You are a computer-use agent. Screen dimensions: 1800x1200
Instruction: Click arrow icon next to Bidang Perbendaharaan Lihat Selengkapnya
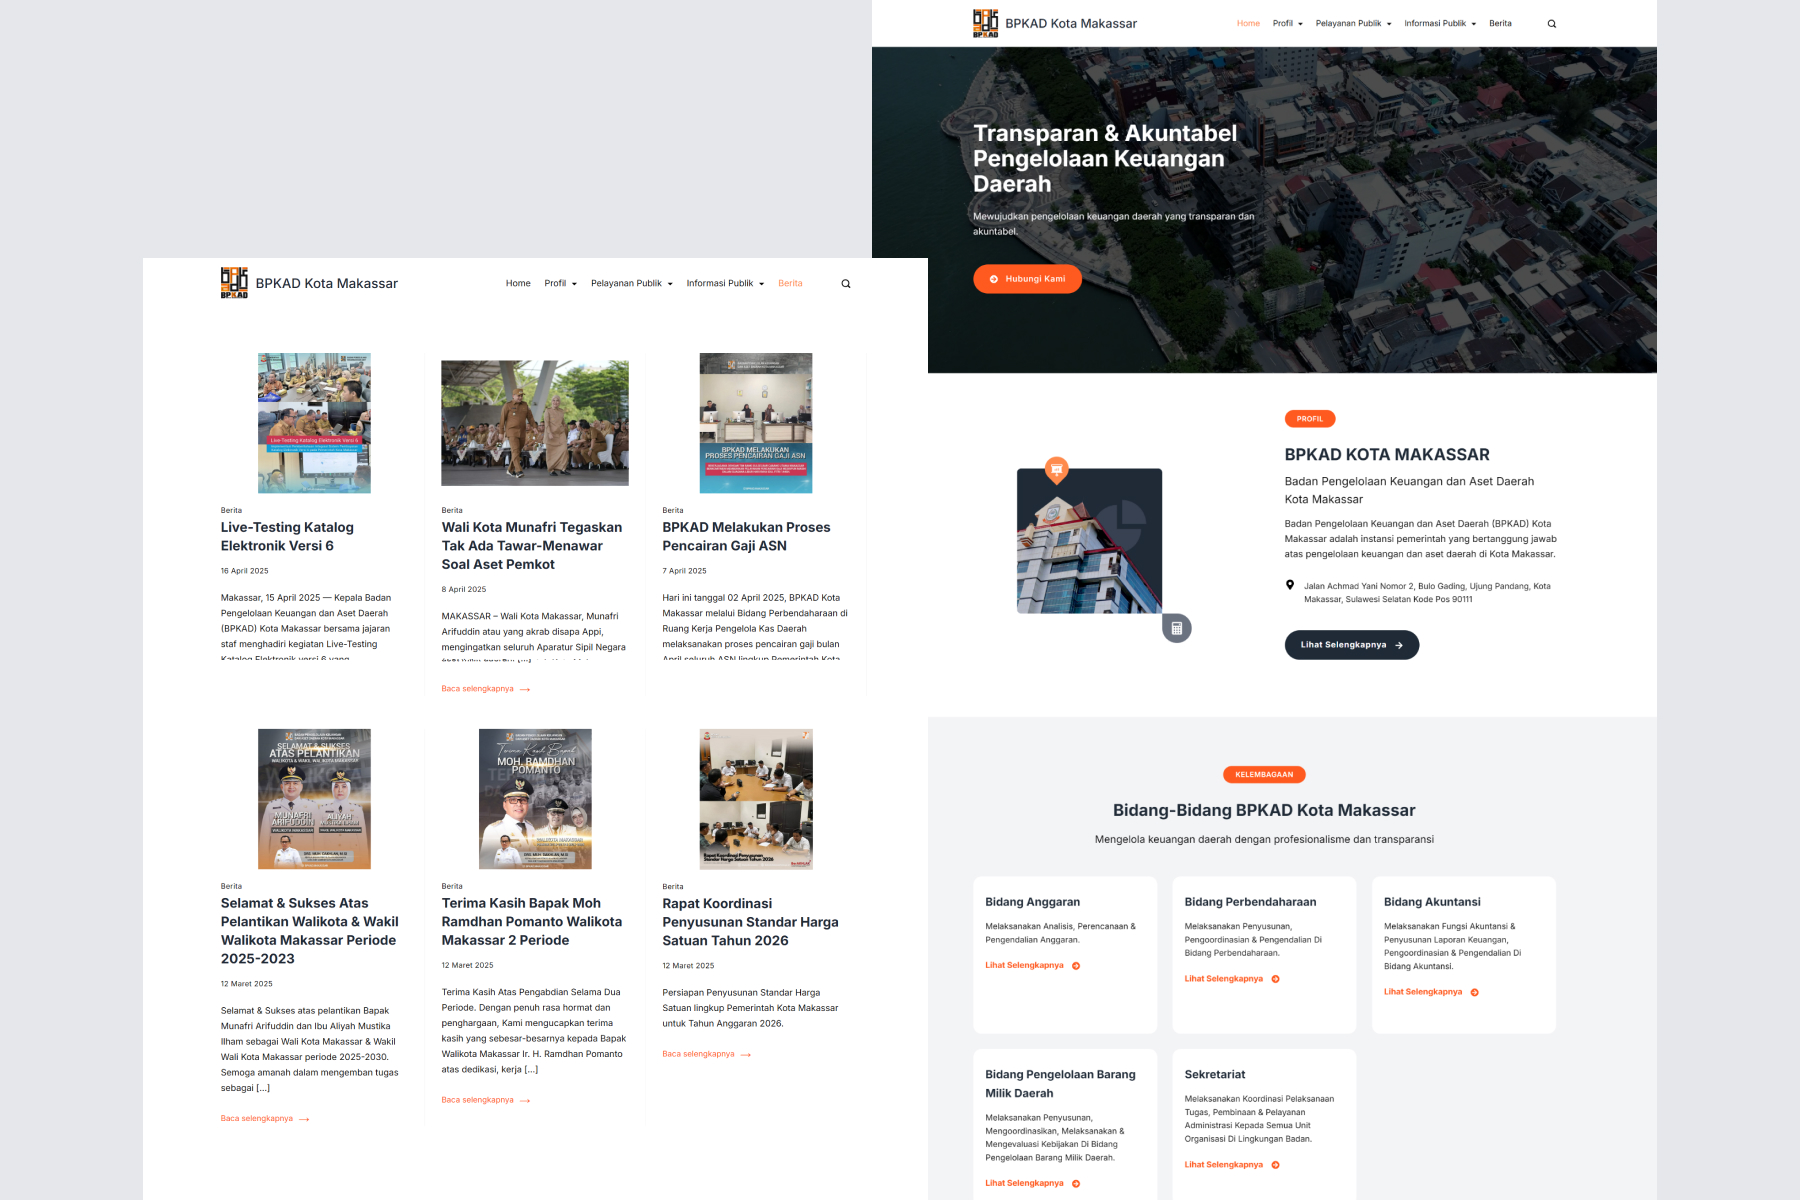(x=1276, y=979)
